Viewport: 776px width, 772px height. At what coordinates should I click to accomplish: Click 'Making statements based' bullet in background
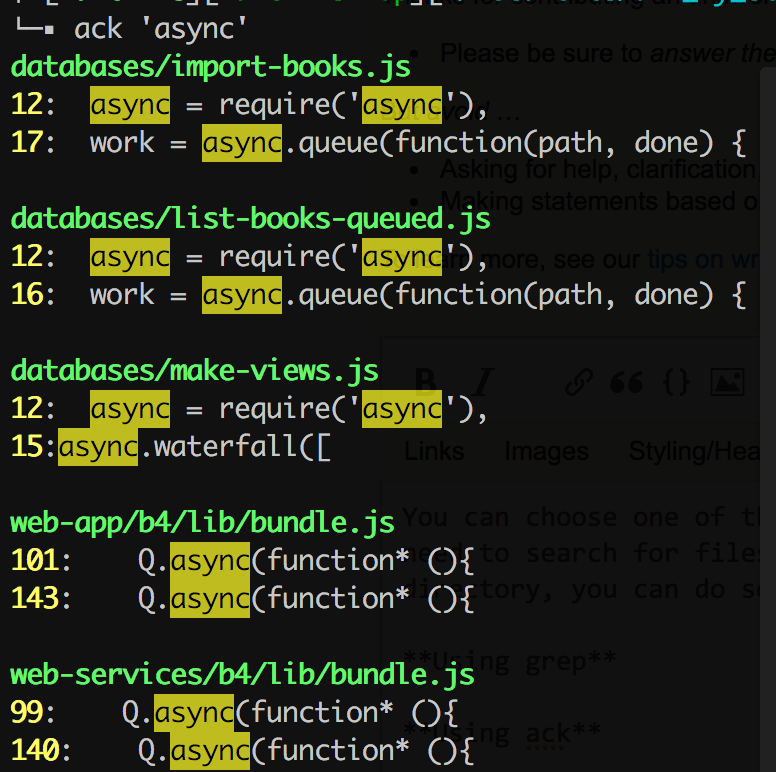600,201
